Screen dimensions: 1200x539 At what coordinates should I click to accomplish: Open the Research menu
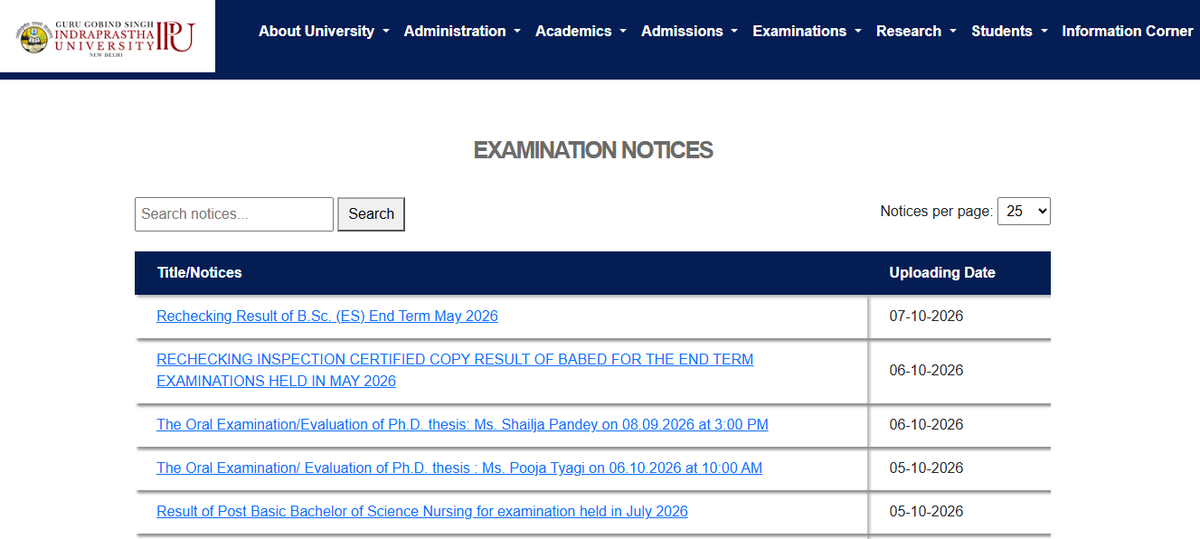coord(916,31)
